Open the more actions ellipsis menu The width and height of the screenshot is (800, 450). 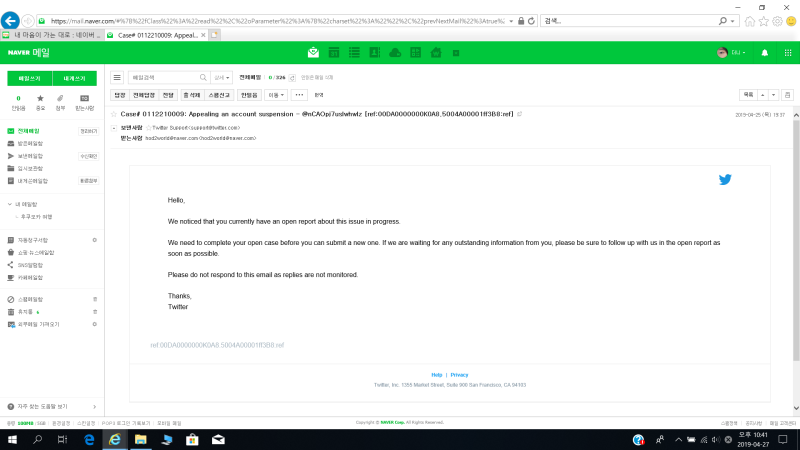[x=299, y=95]
